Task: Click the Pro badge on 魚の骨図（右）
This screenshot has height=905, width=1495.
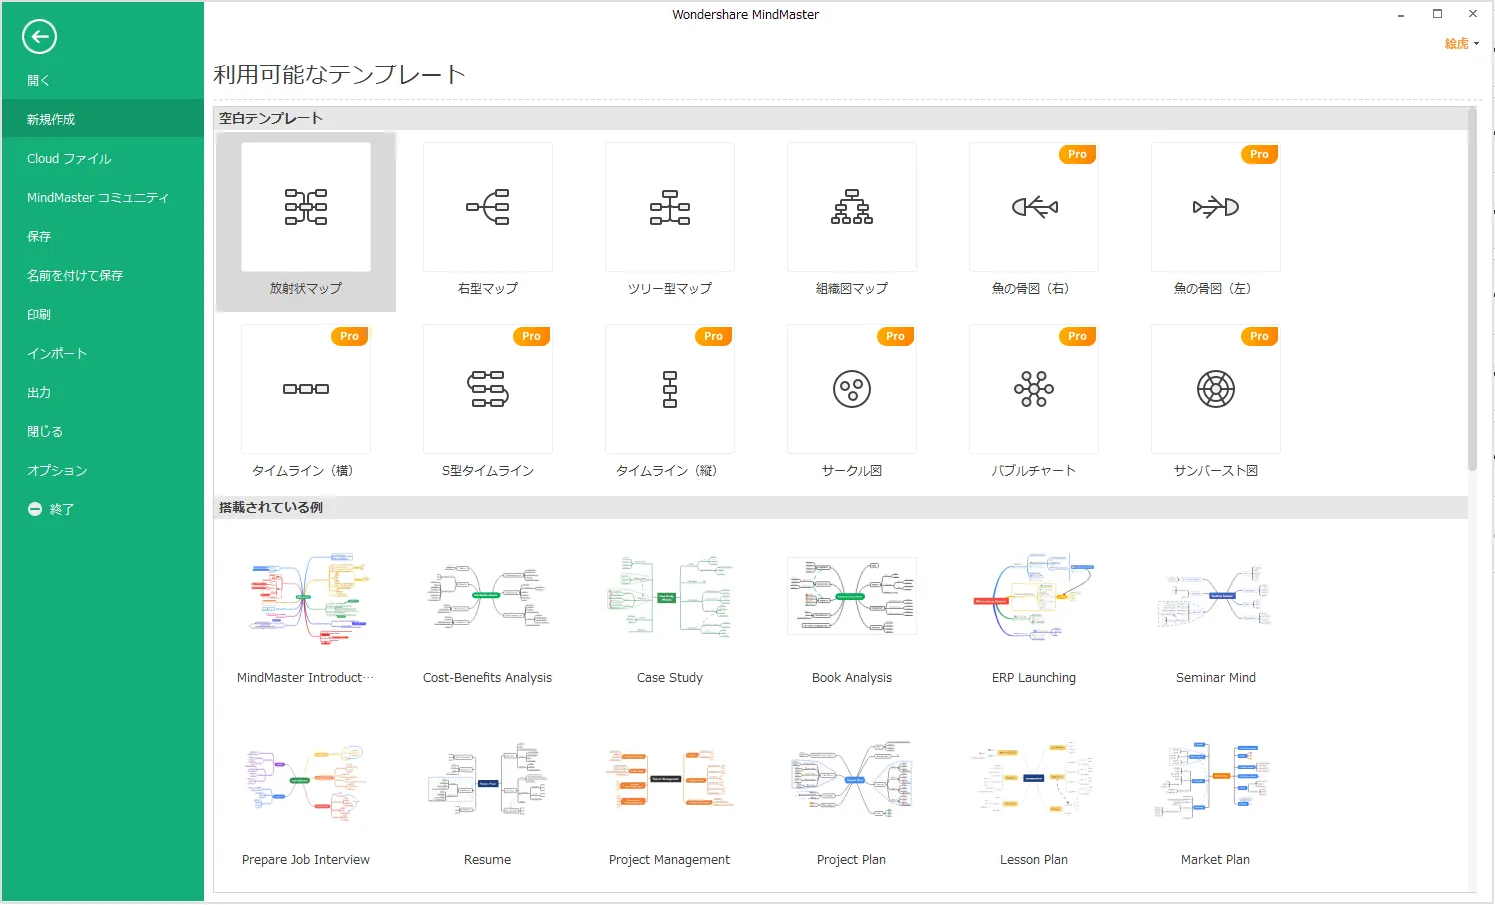Action: [x=1077, y=154]
